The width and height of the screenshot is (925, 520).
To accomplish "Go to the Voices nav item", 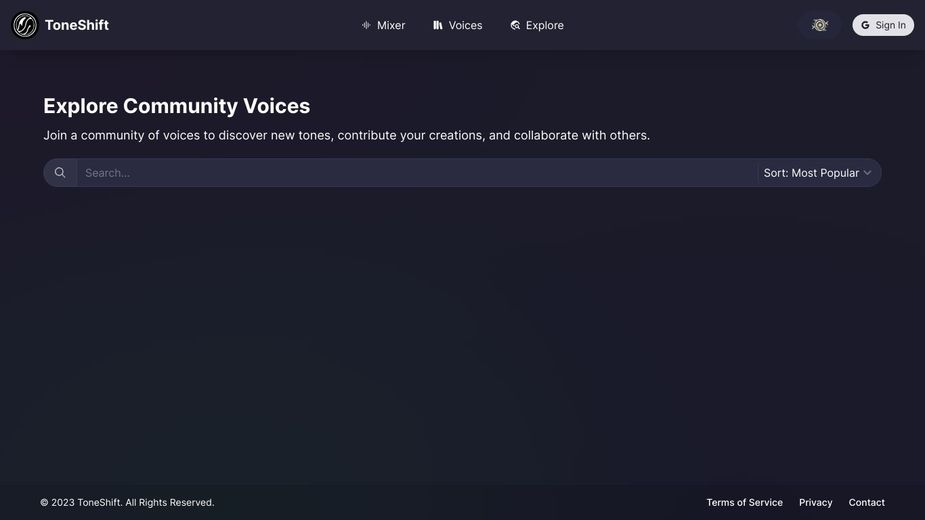I will point(458,25).
